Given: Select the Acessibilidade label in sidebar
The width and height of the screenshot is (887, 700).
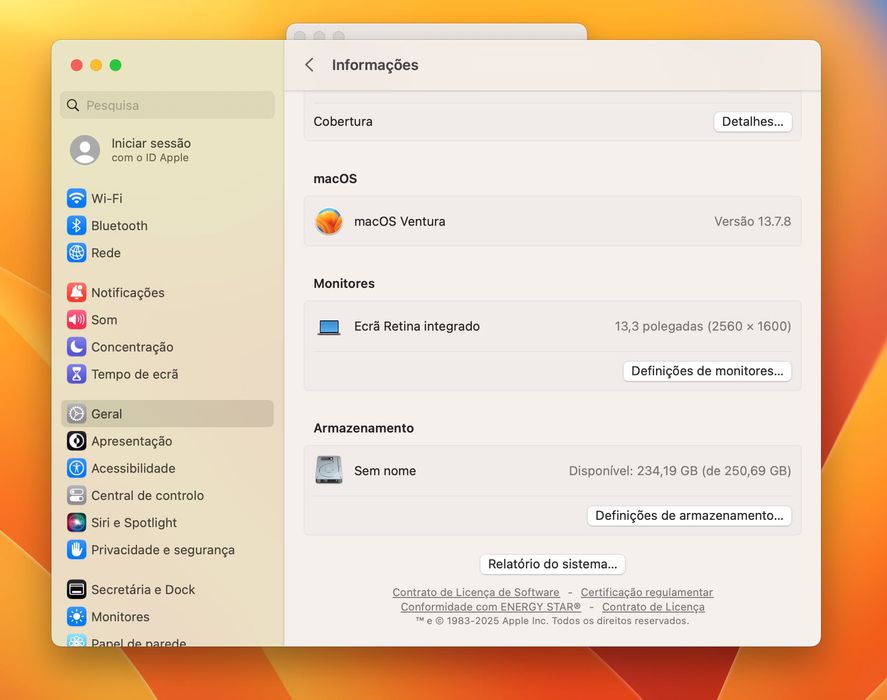Looking at the screenshot, I should [134, 469].
